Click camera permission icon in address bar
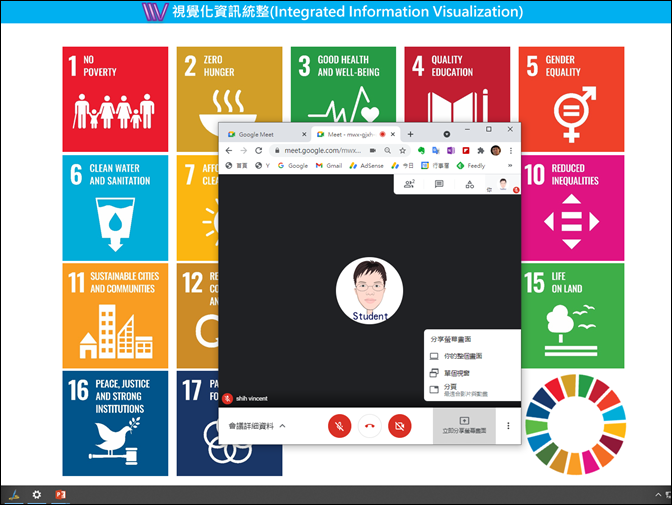672x505 pixels. coord(373,150)
